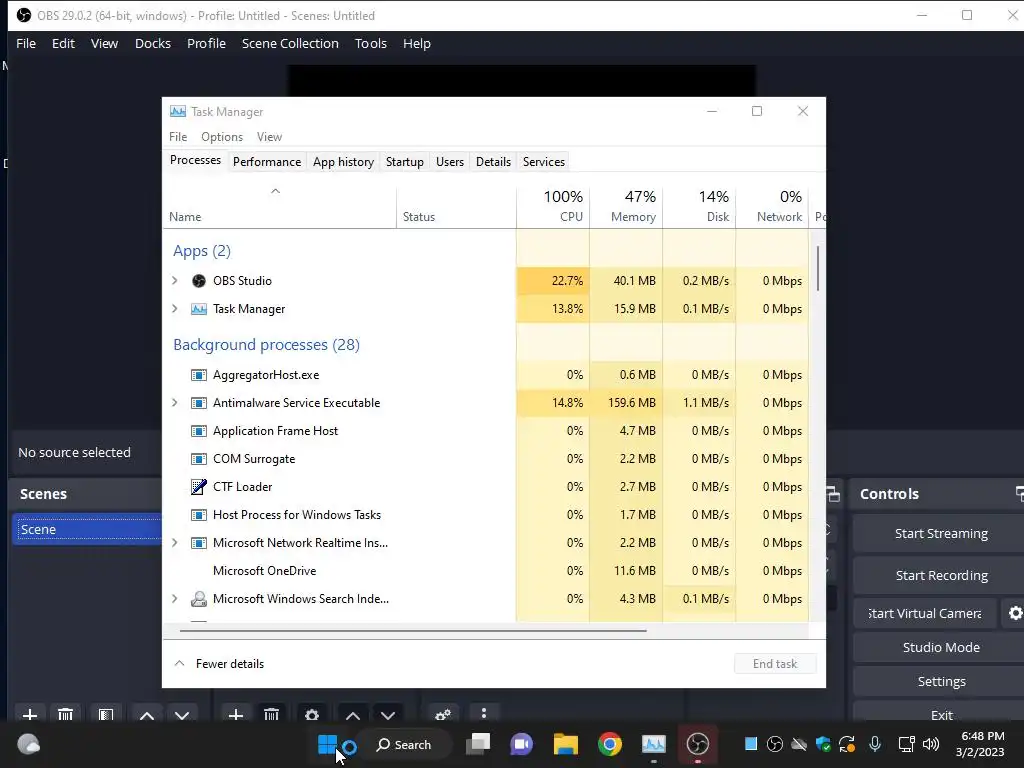The image size is (1024, 768).
Task: Open OBS Scene Collection menu
Action: click(290, 44)
